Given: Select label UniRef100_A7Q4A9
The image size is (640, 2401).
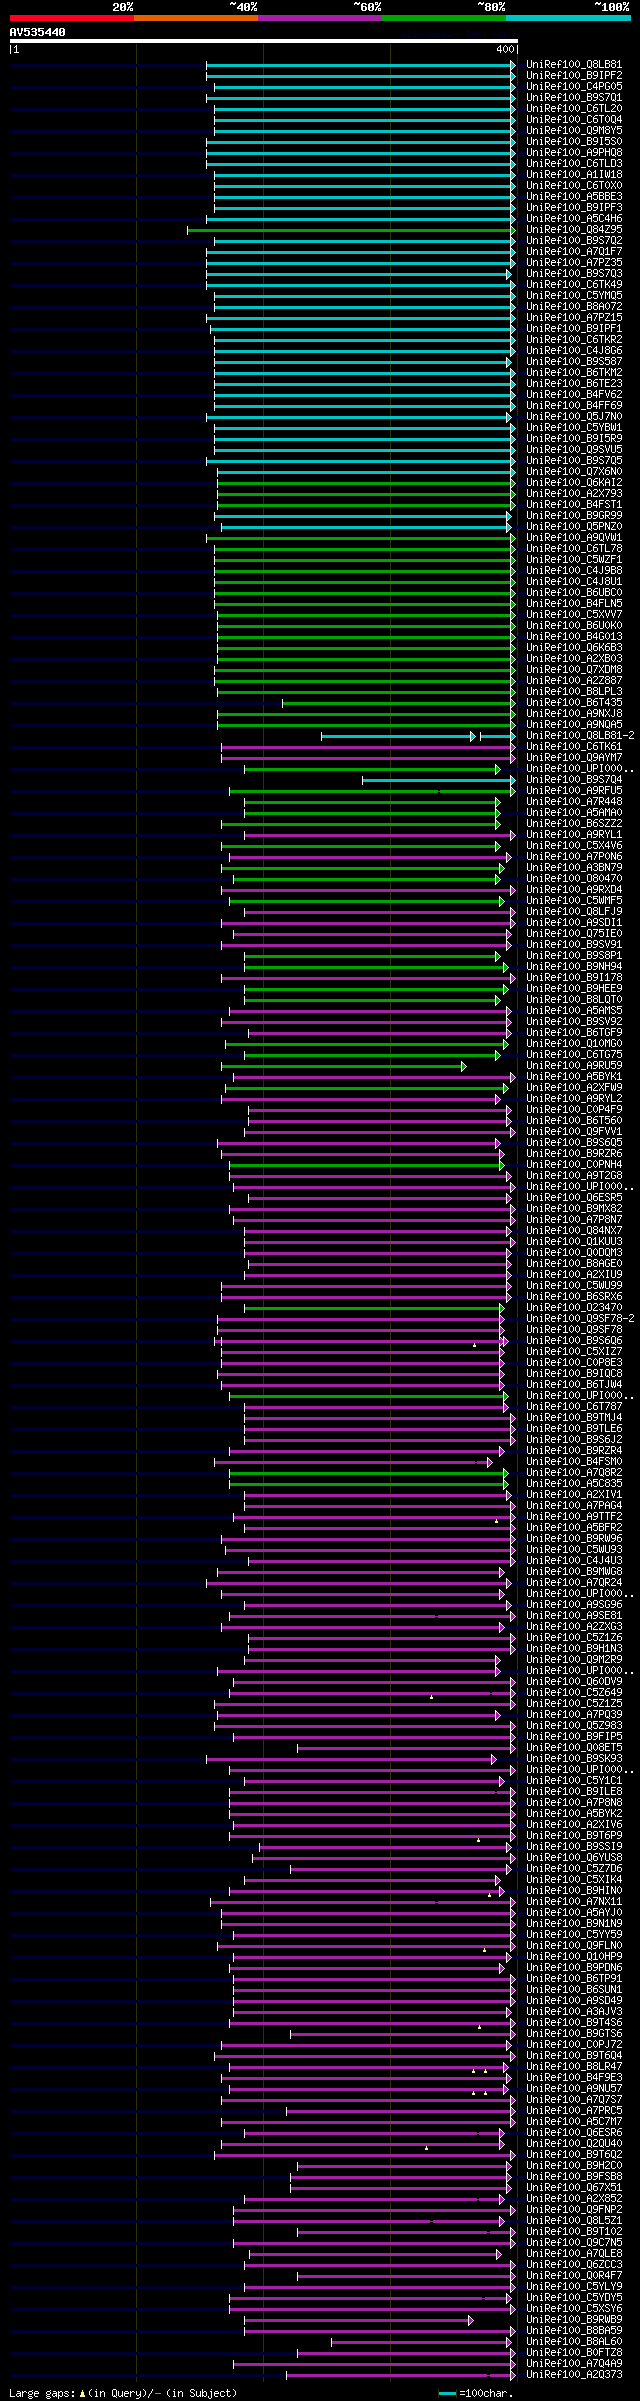Looking at the screenshot, I should pos(574,2364).
